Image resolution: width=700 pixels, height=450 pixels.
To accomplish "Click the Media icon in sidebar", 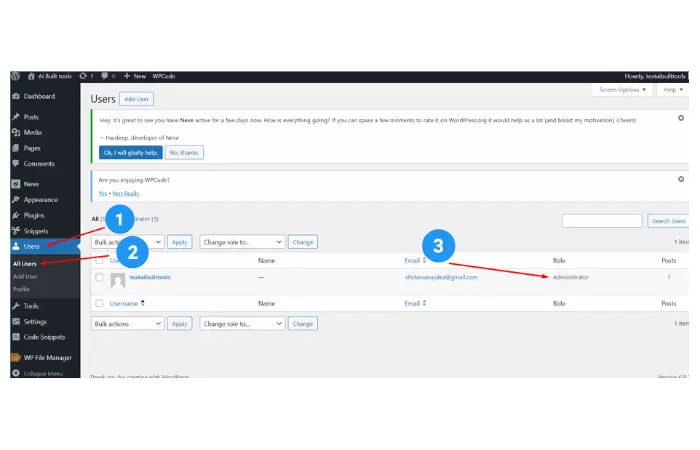I will pyautogui.click(x=16, y=133).
